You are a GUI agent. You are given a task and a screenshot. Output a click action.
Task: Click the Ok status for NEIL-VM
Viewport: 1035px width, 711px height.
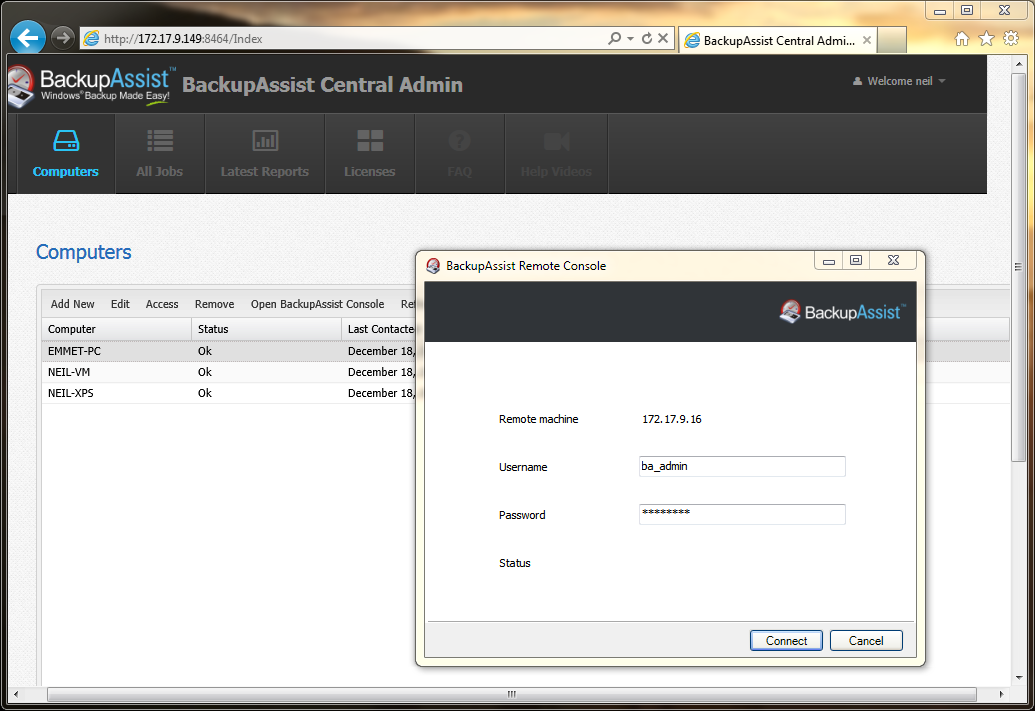pos(205,372)
